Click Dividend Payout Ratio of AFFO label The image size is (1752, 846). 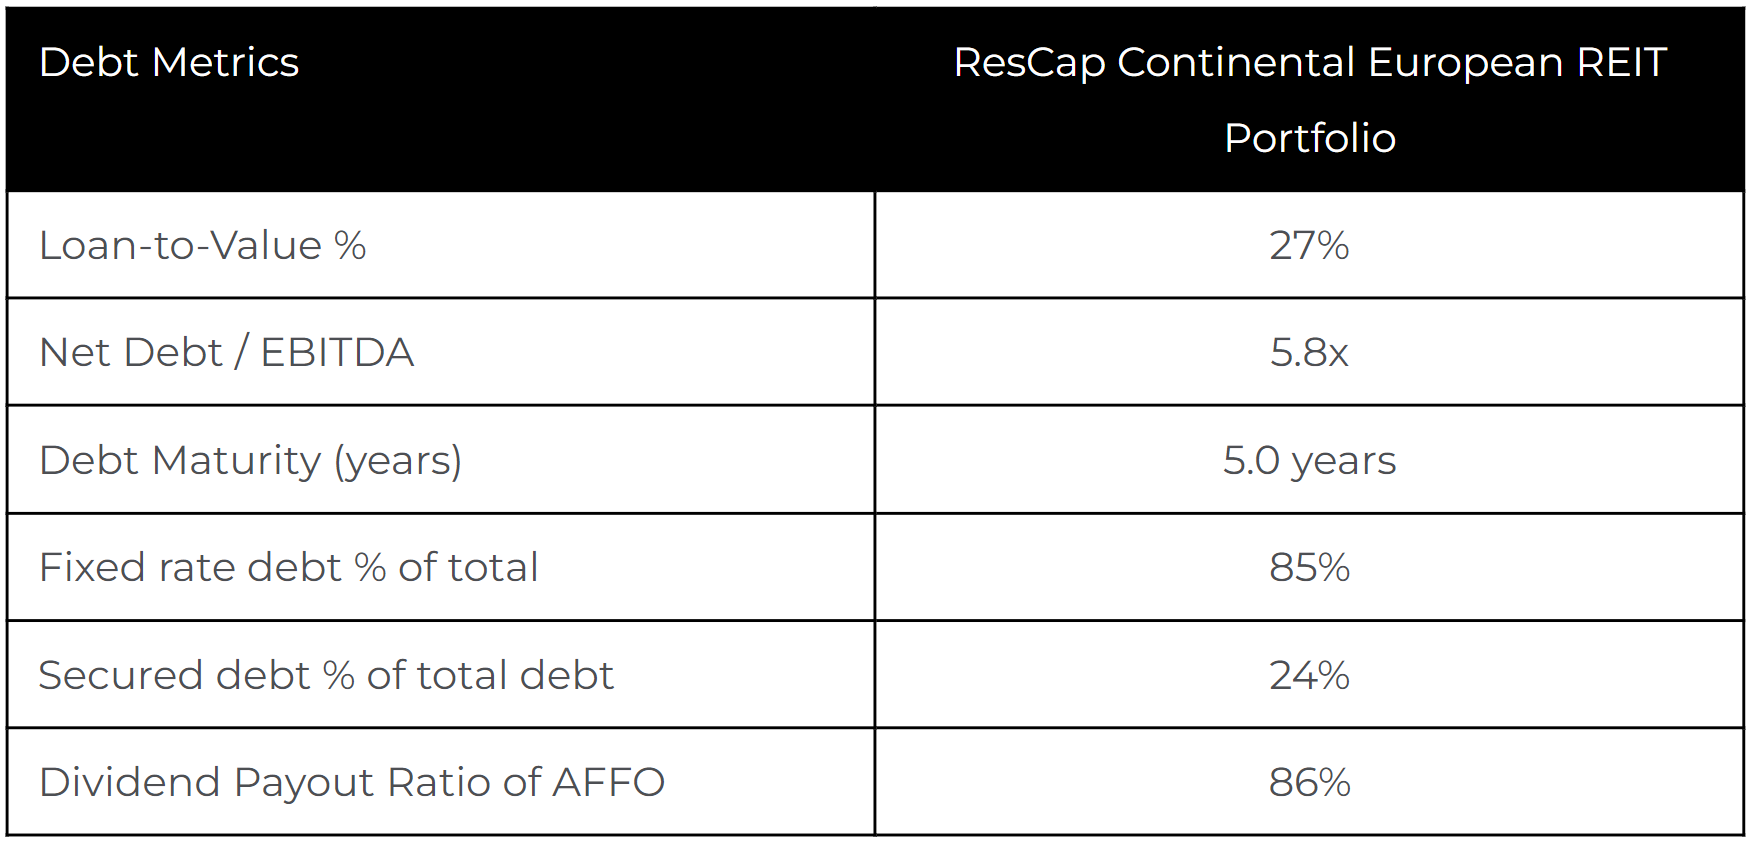point(352,783)
